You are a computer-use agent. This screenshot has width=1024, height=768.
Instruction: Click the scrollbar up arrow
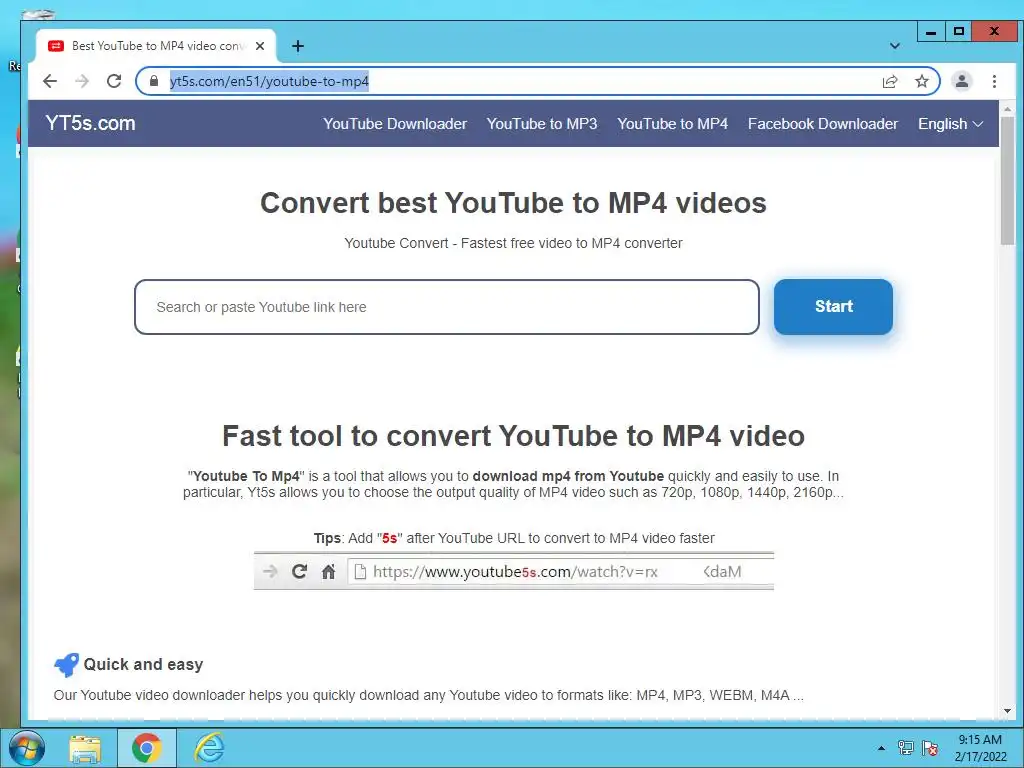point(1008,109)
